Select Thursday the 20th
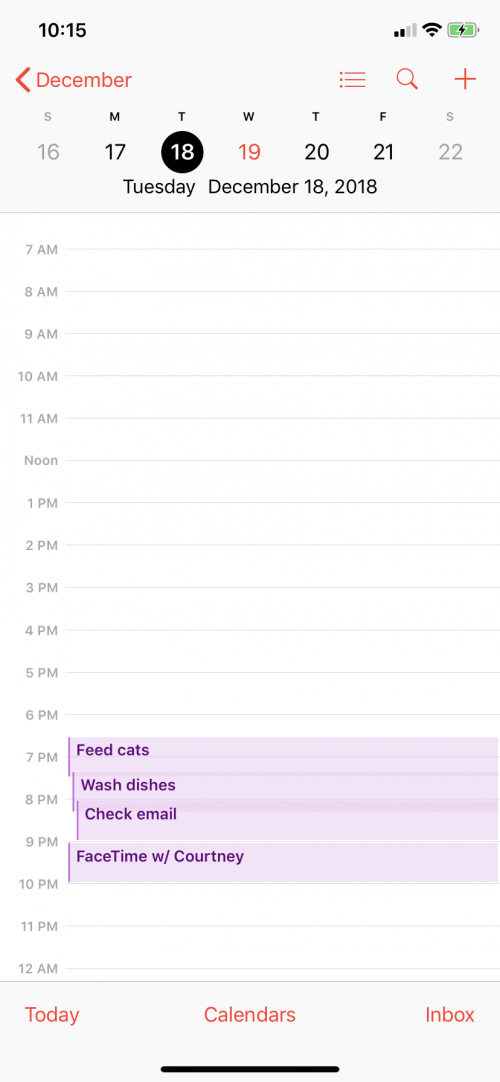Image resolution: width=500 pixels, height=1082 pixels. (x=317, y=152)
